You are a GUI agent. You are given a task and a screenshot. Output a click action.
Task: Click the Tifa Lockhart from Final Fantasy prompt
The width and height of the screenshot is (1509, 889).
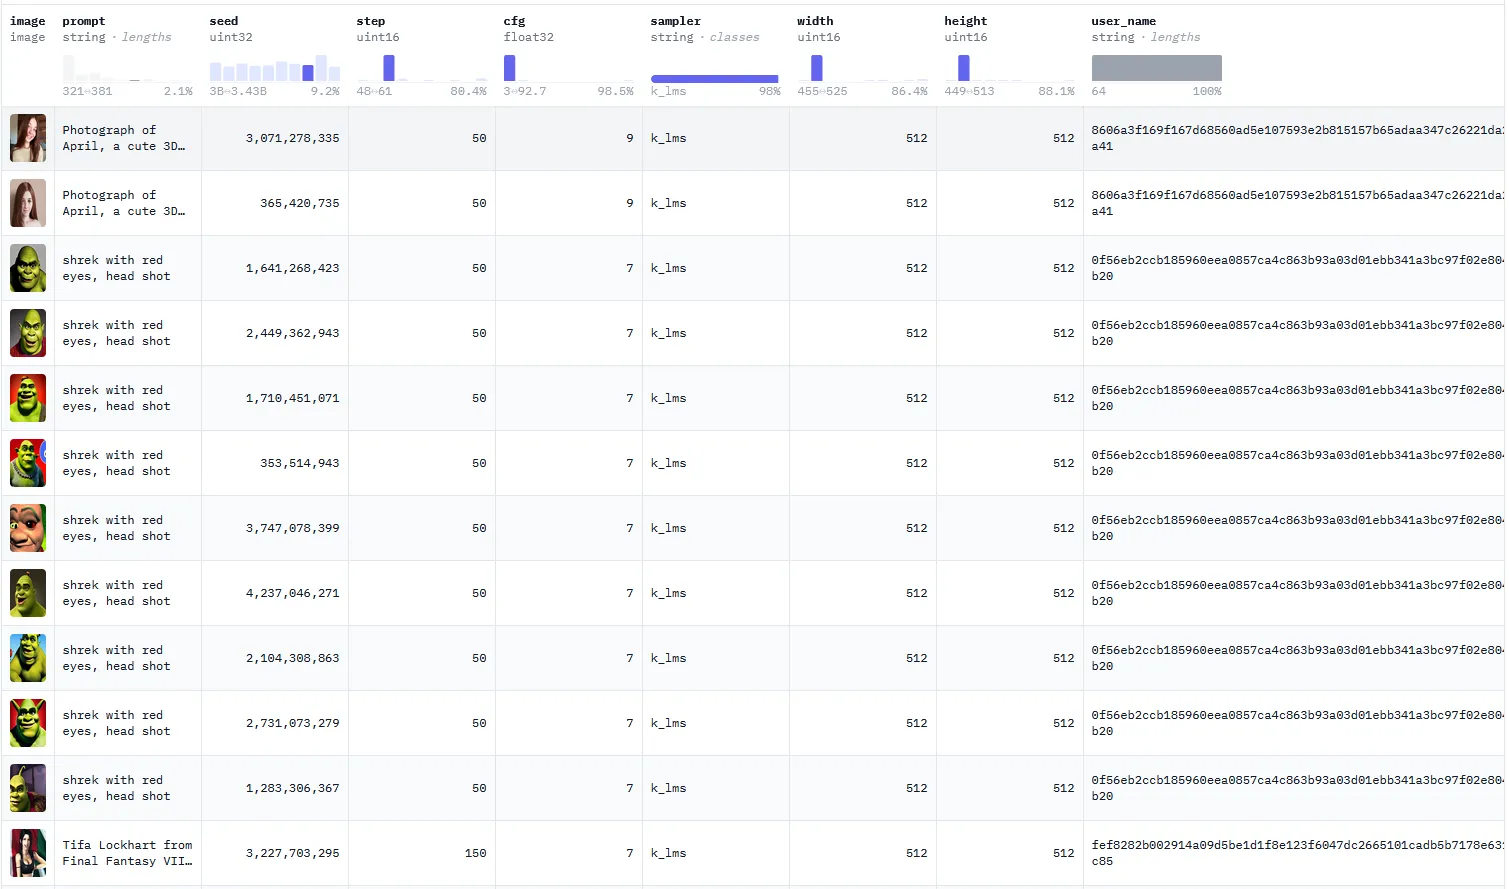point(127,853)
